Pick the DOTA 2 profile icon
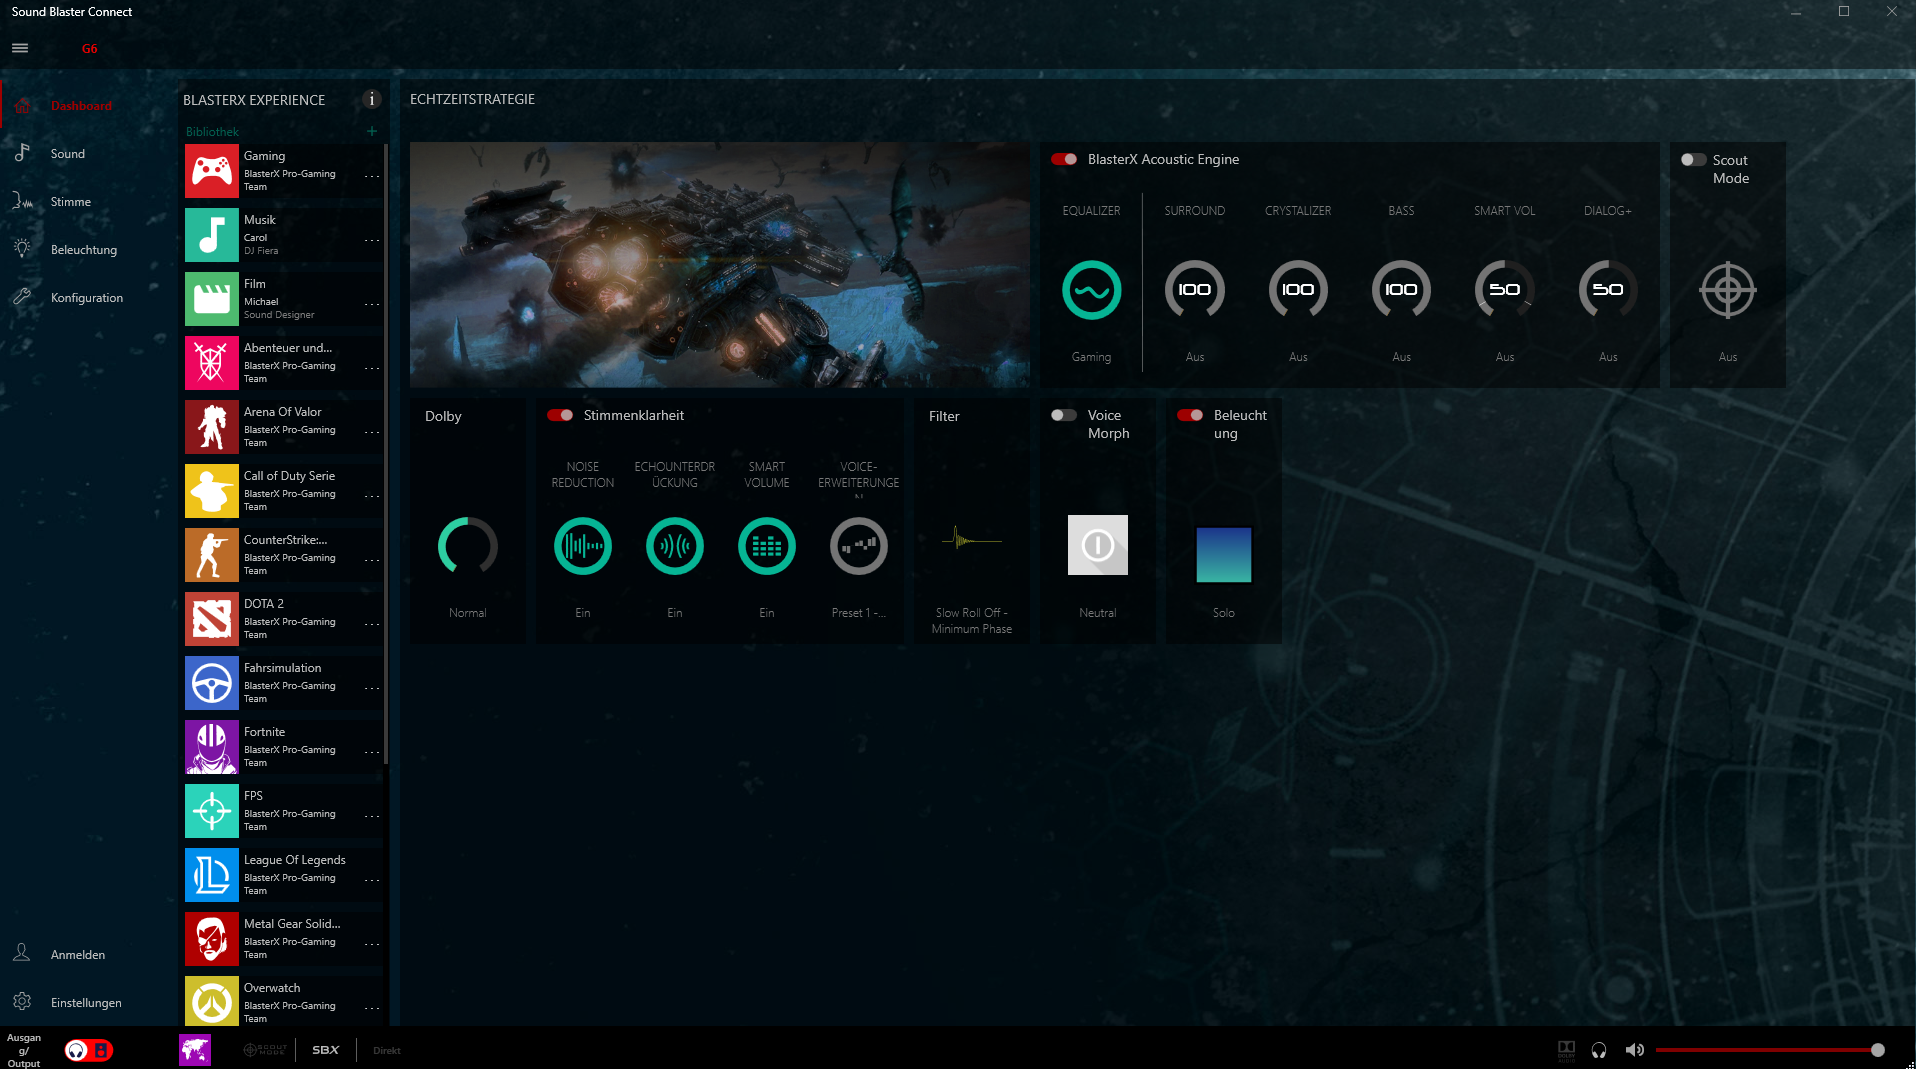This screenshot has height=1069, width=1916. coord(212,619)
